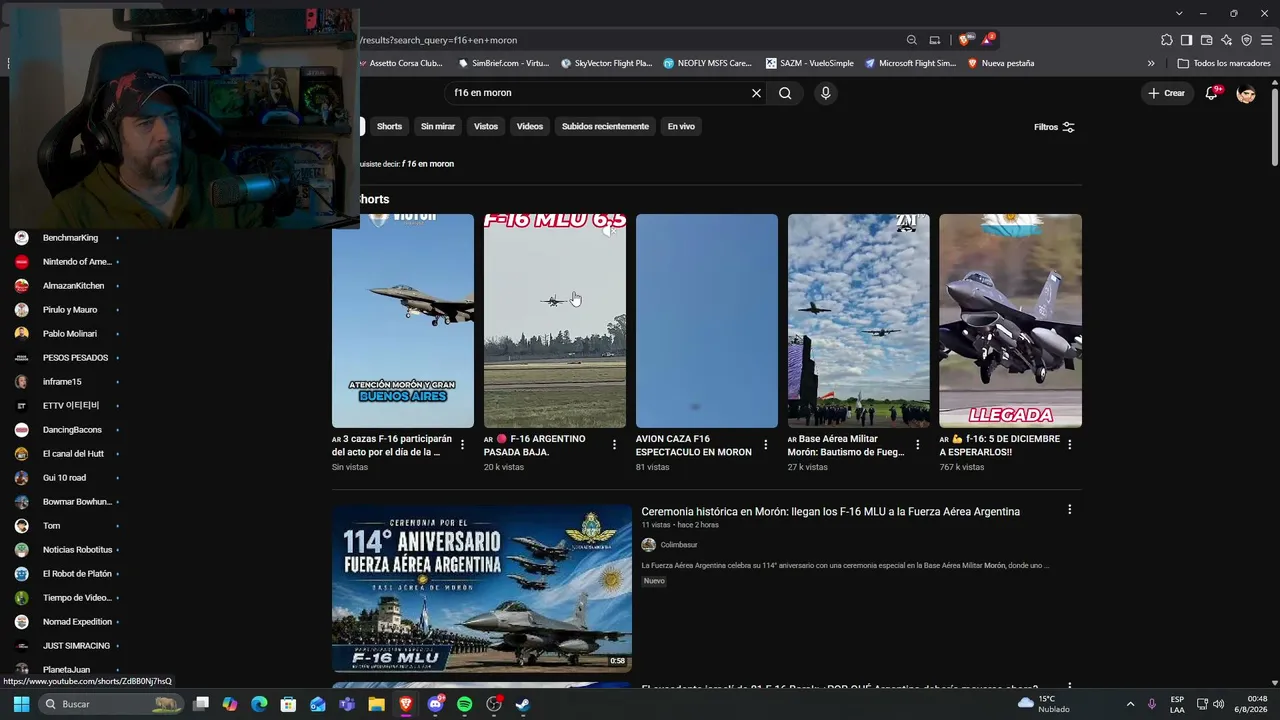Viewport: 1280px width, 720px height.
Task: Open Spotify from the taskbar
Action: (x=464, y=704)
